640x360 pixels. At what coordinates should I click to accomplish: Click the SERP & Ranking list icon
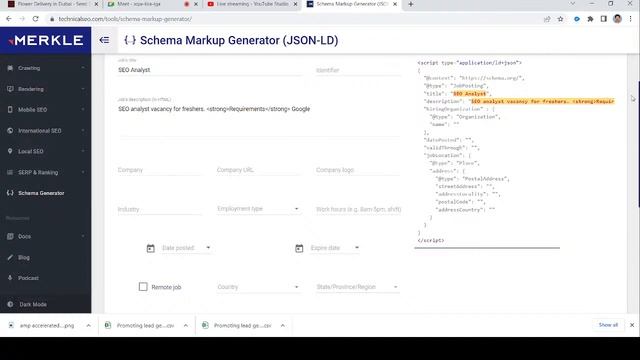(x=10, y=172)
